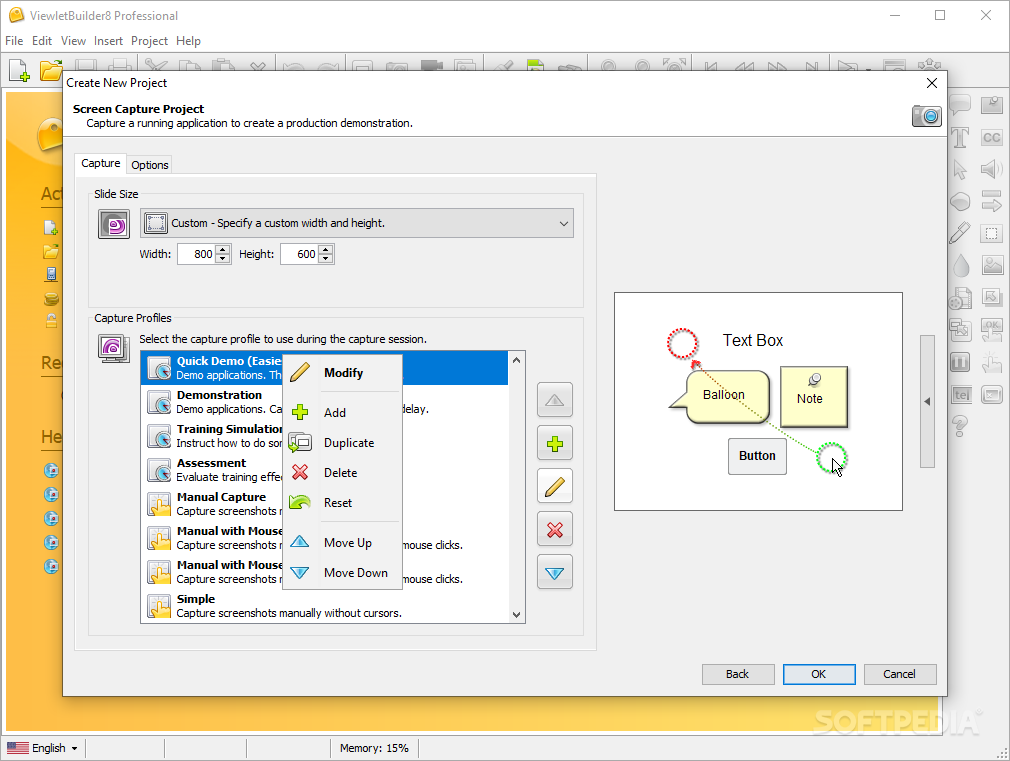
Task: Click the pause icon in right sidebar
Action: [960, 361]
